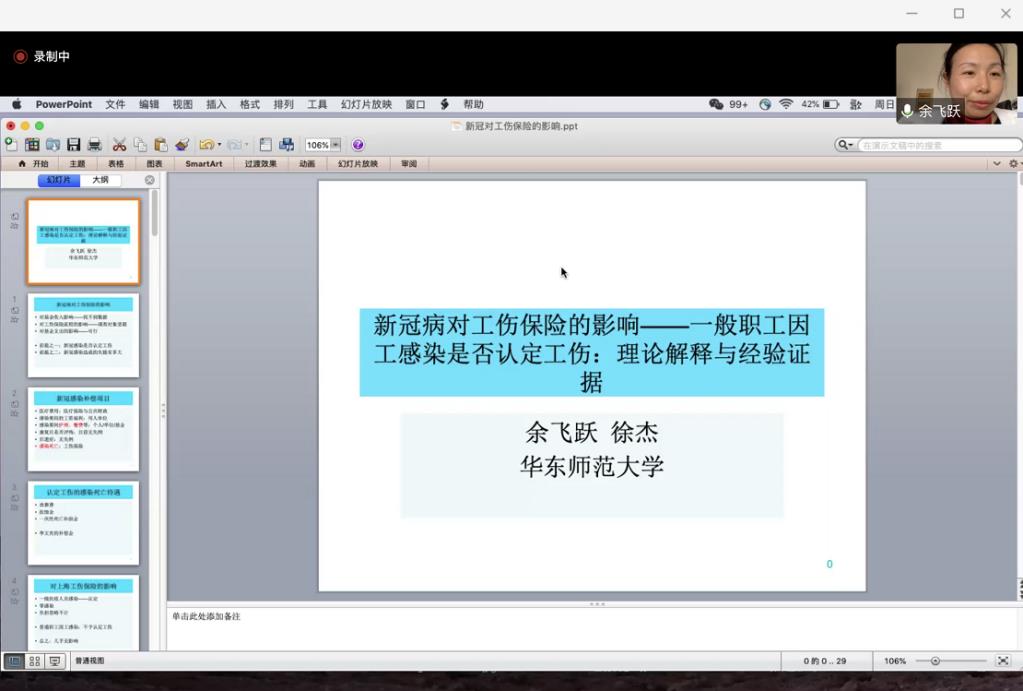Image resolution: width=1023 pixels, height=691 pixels.
Task: Open the 插入 menu in menu bar
Action: click(216, 104)
